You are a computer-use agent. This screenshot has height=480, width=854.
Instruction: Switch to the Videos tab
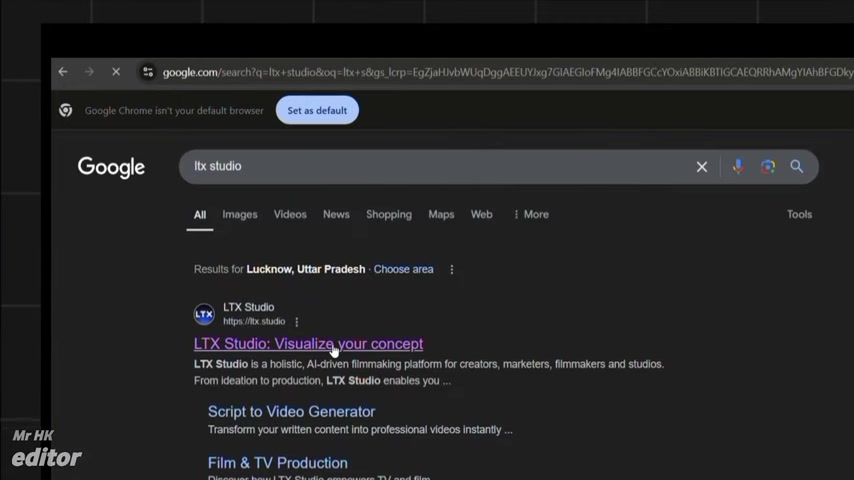[290, 215]
